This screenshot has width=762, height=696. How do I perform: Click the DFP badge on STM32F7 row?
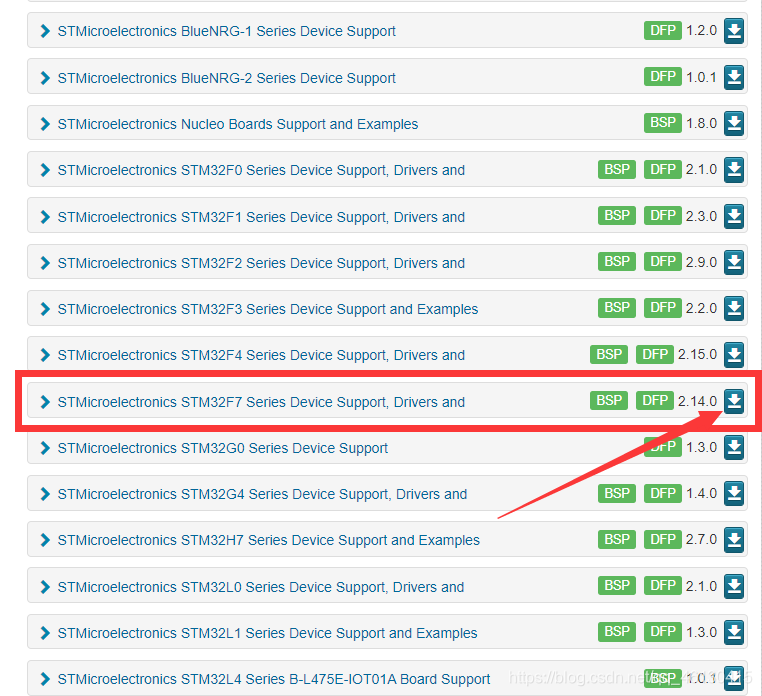click(655, 401)
